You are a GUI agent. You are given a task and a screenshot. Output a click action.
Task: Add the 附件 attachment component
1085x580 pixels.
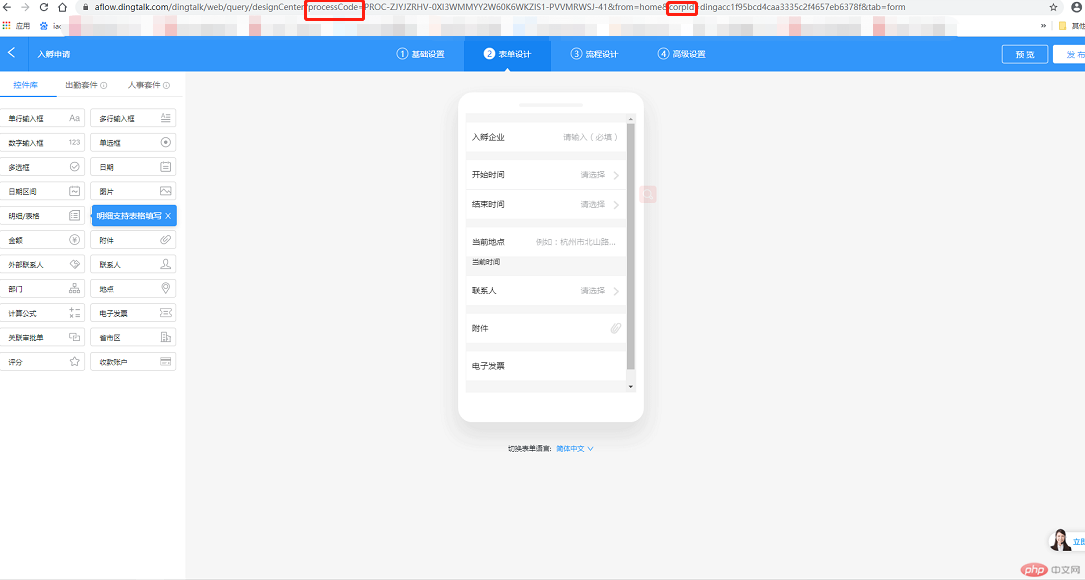click(131, 239)
